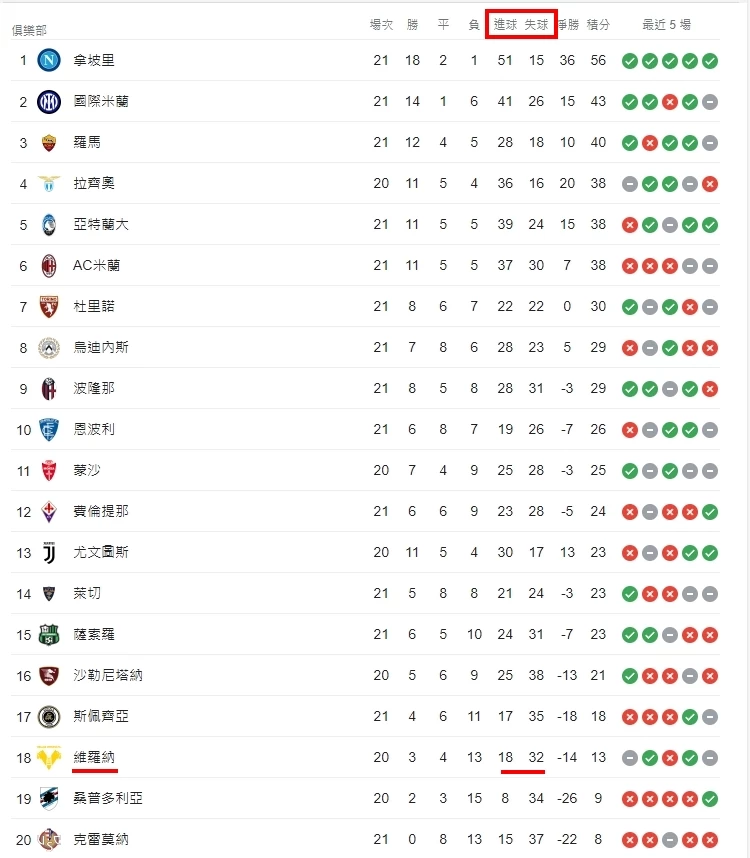
Task: Open the 拿坡里 team link
Action: 94,60
